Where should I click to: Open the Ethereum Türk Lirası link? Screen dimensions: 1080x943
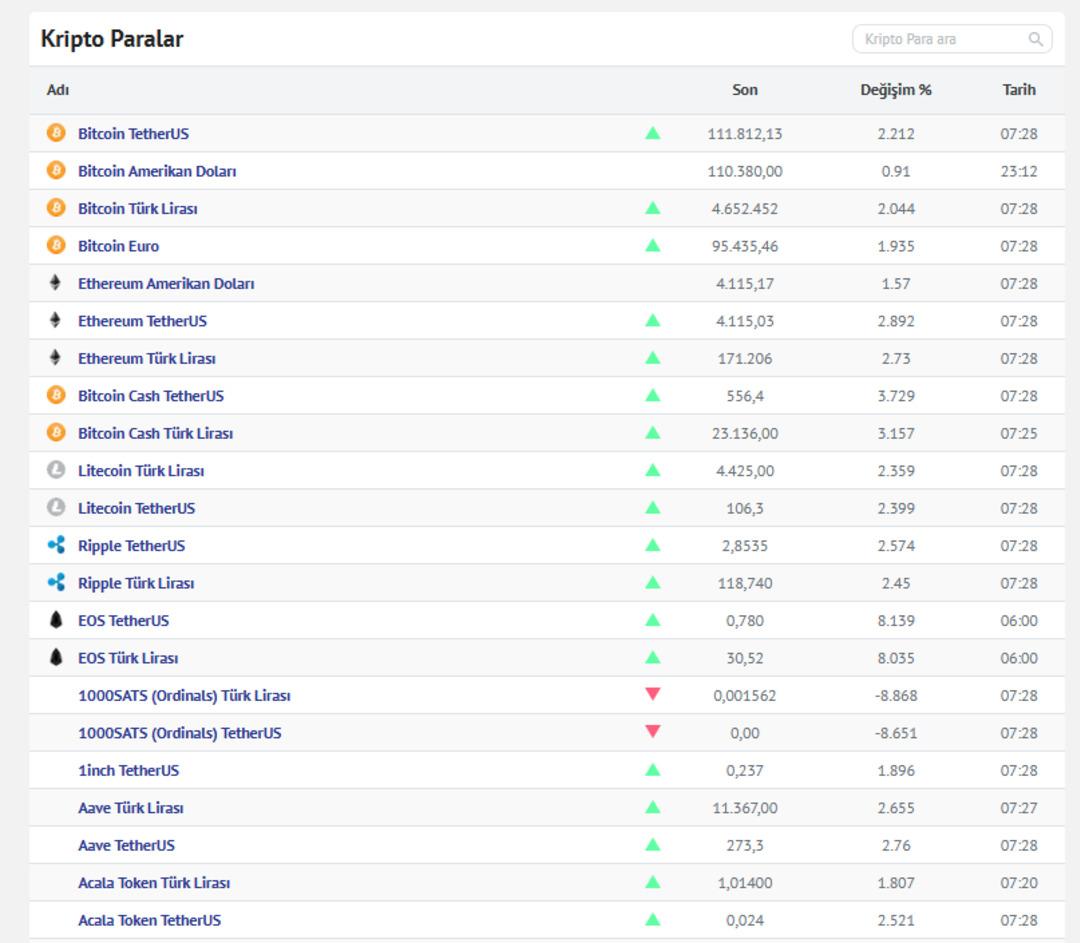pyautogui.click(x=147, y=358)
